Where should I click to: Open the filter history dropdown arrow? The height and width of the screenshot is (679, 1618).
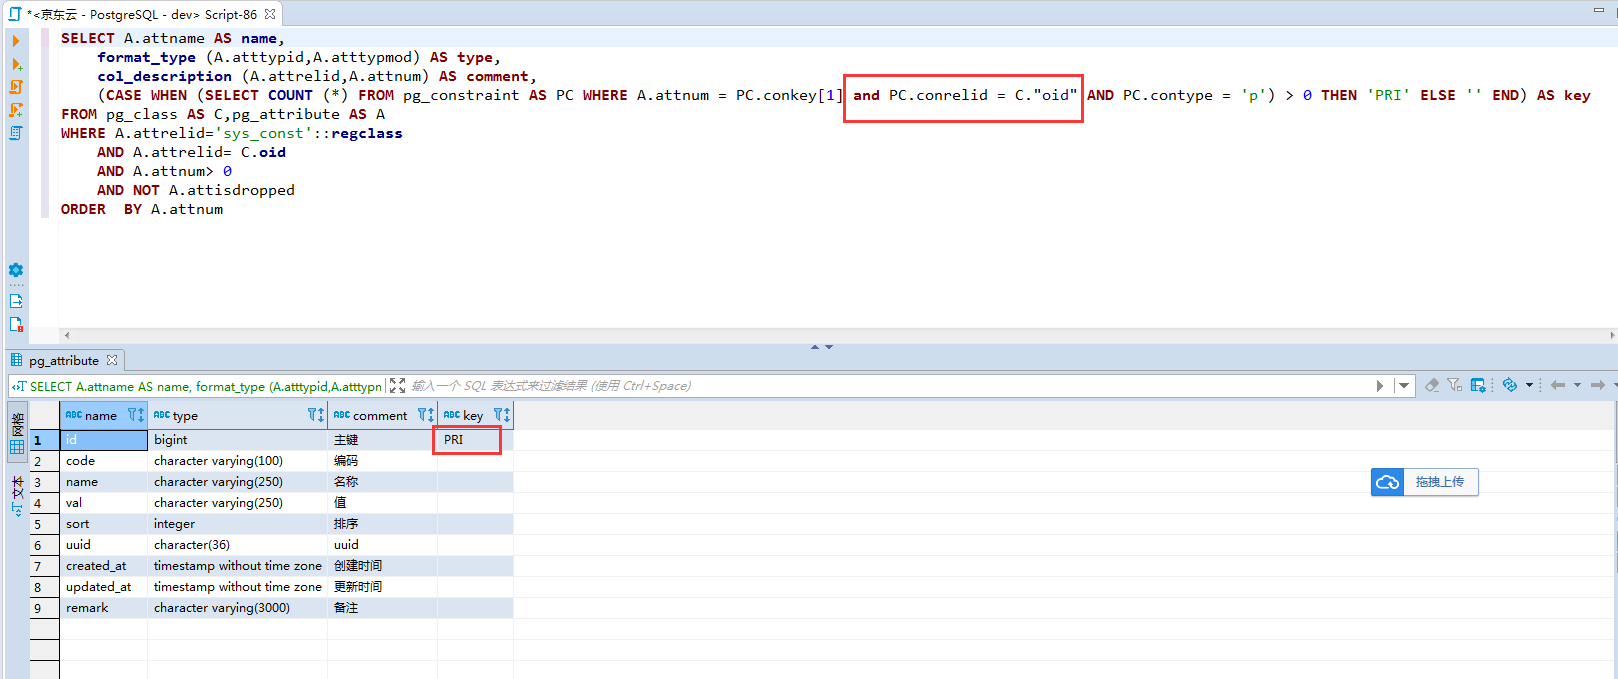[x=1404, y=386]
